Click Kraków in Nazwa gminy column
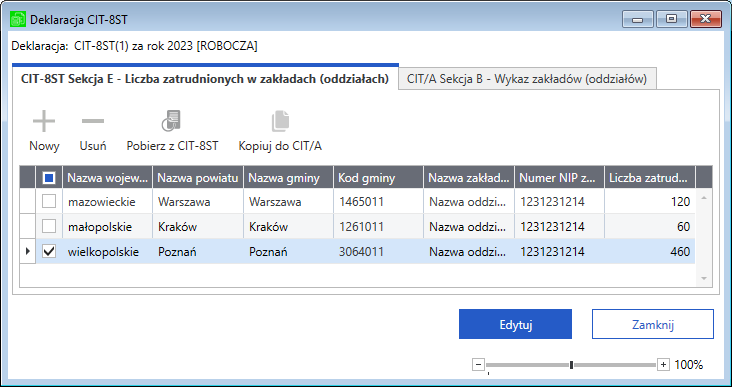This screenshot has width=732, height=387. point(289,226)
